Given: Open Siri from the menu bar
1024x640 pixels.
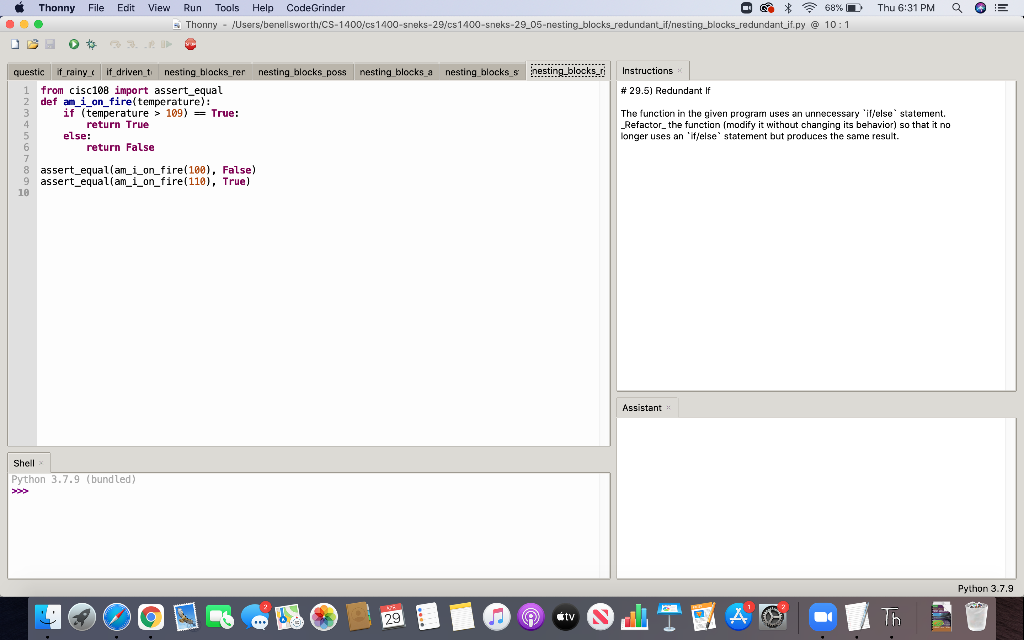Looking at the screenshot, I should 980,8.
